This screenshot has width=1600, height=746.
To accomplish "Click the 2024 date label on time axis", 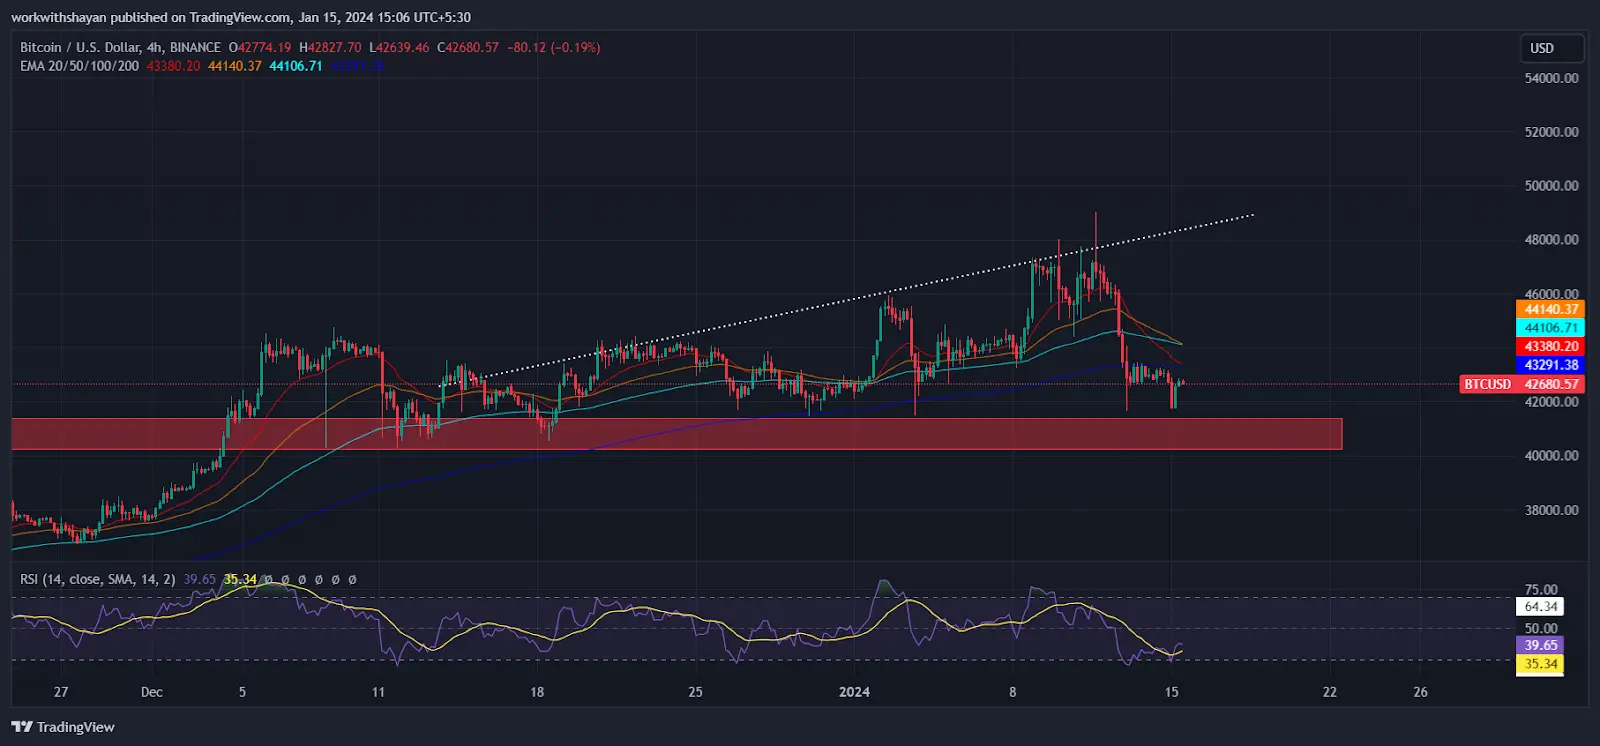I will (x=854, y=692).
